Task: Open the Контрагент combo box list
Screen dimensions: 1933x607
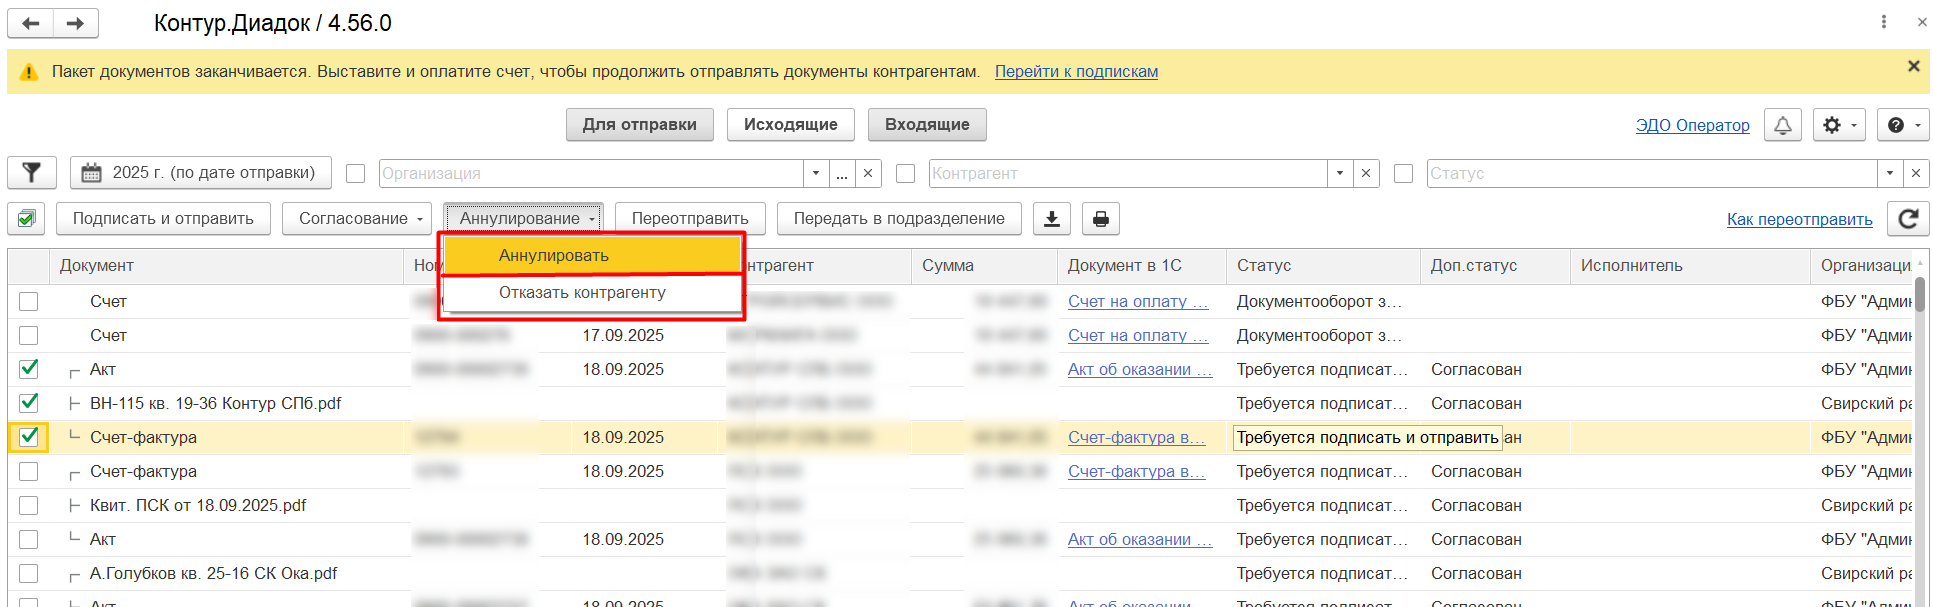Action: [1339, 174]
